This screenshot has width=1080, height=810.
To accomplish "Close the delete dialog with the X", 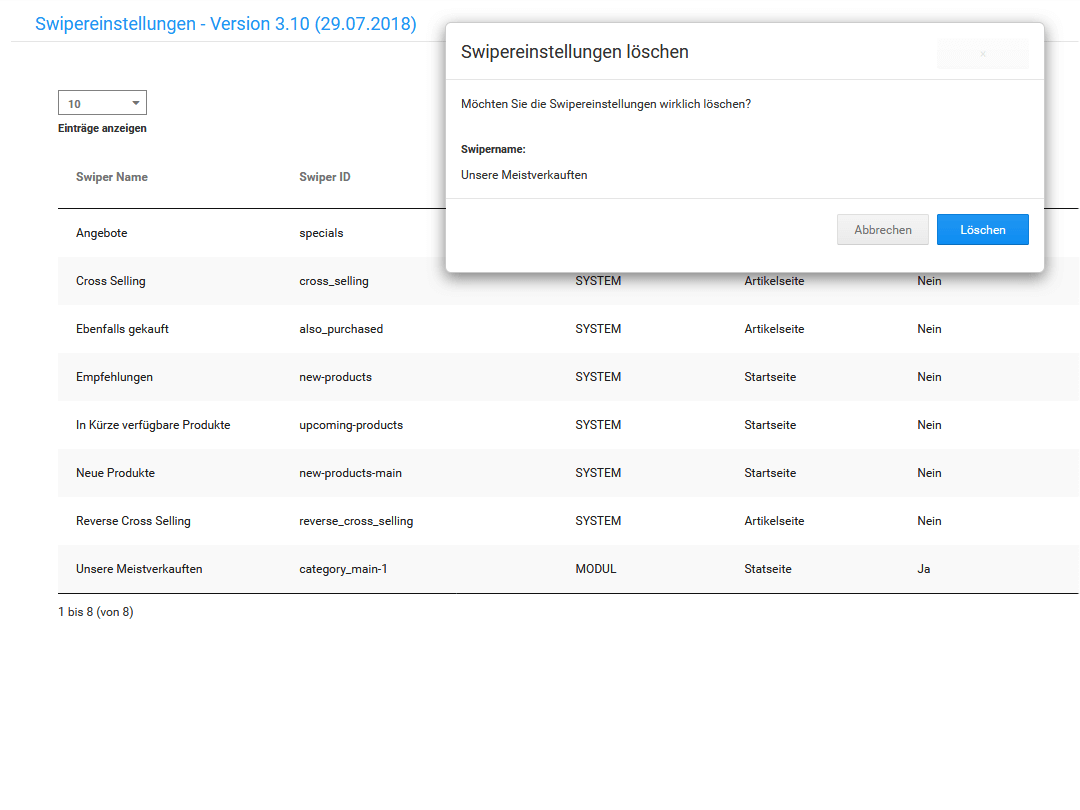I will pyautogui.click(x=982, y=54).
